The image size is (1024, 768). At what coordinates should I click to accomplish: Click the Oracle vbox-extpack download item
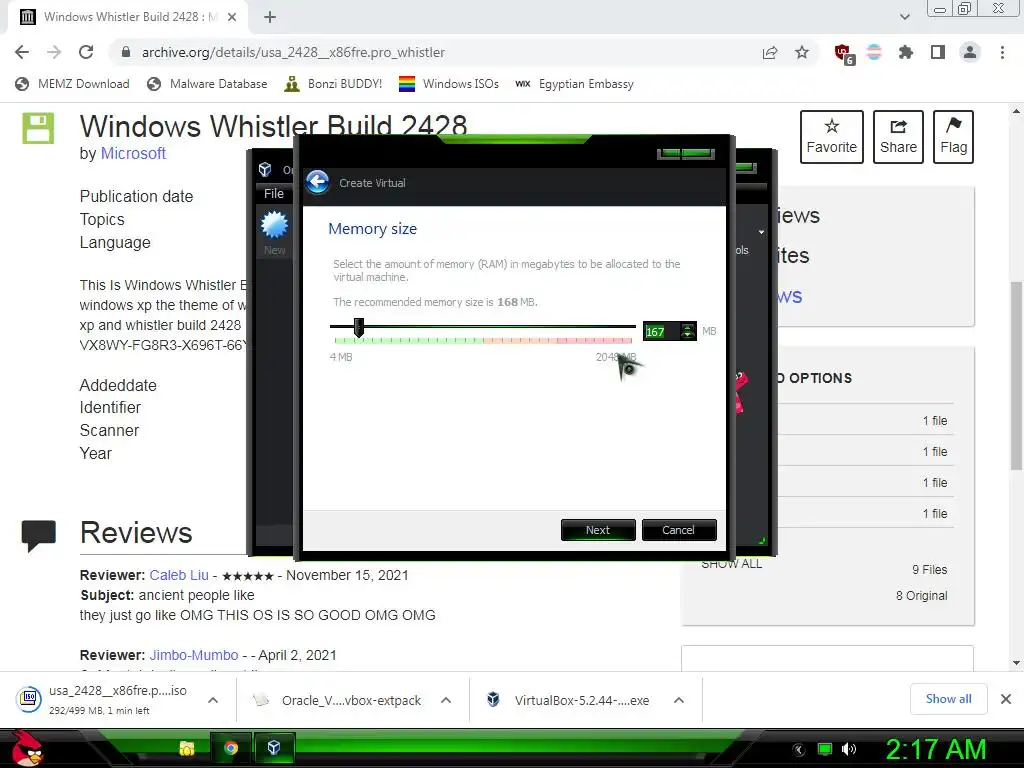click(338, 700)
